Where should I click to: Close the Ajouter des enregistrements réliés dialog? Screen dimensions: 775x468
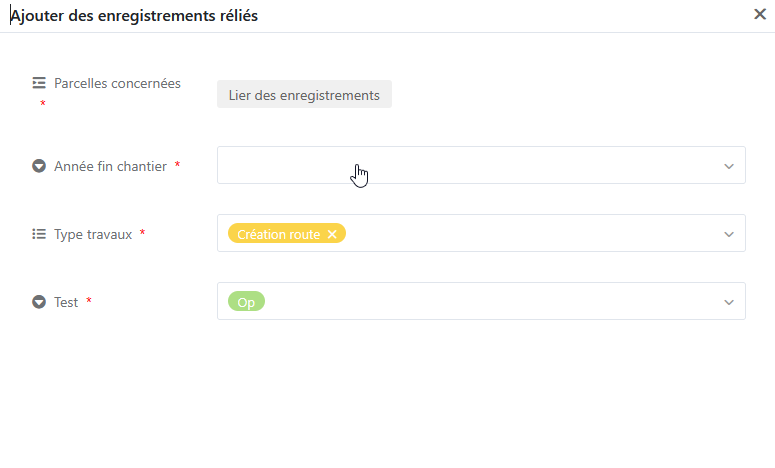759,14
